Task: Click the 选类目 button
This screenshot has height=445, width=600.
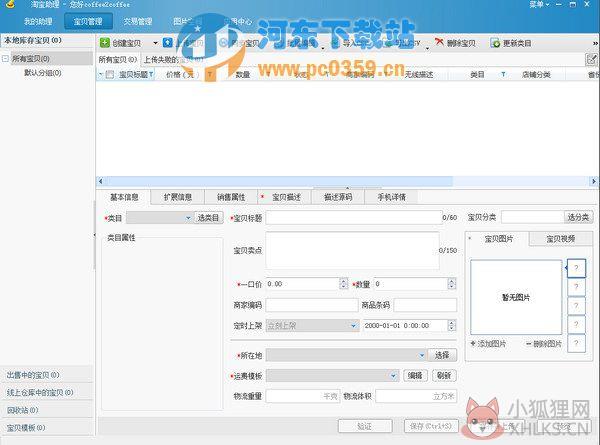Action: tap(209, 218)
